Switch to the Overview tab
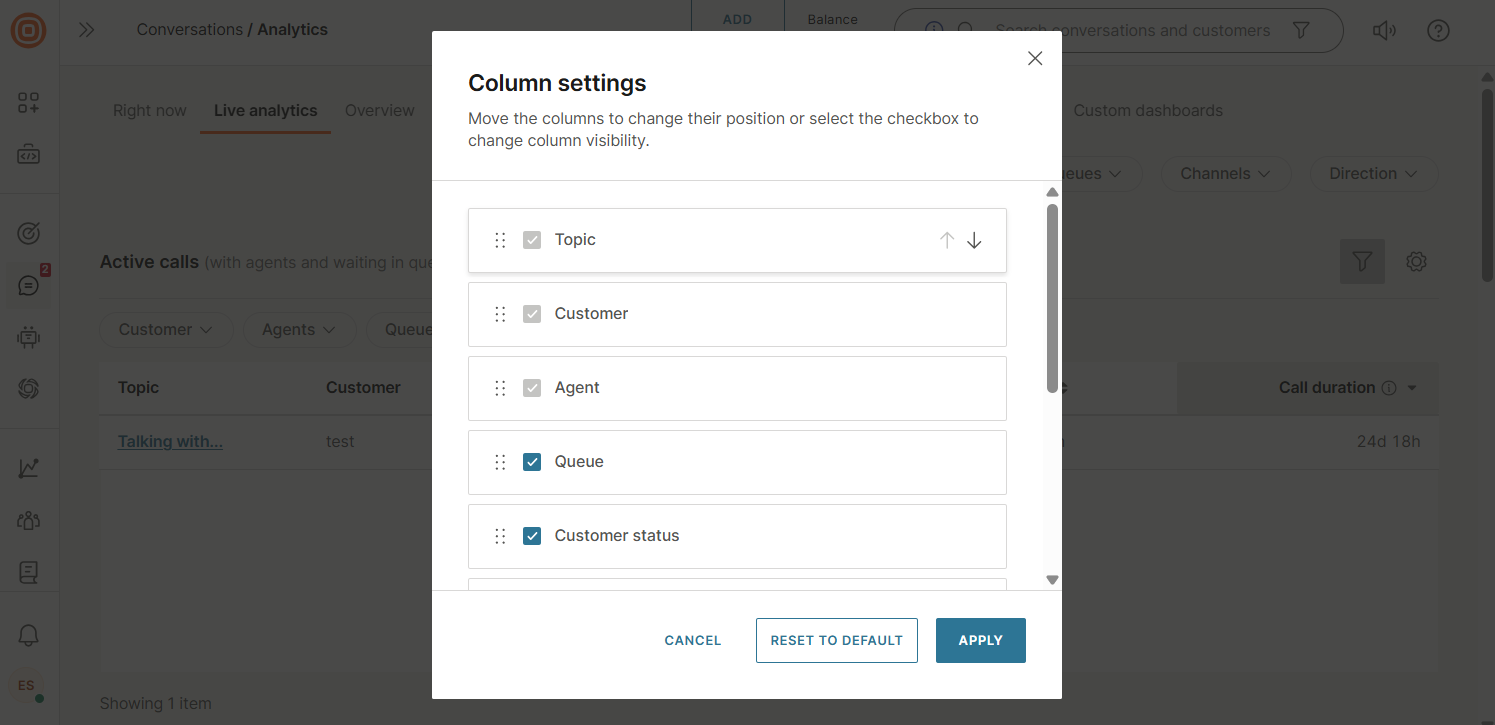Viewport: 1495px width, 725px height. 379,110
